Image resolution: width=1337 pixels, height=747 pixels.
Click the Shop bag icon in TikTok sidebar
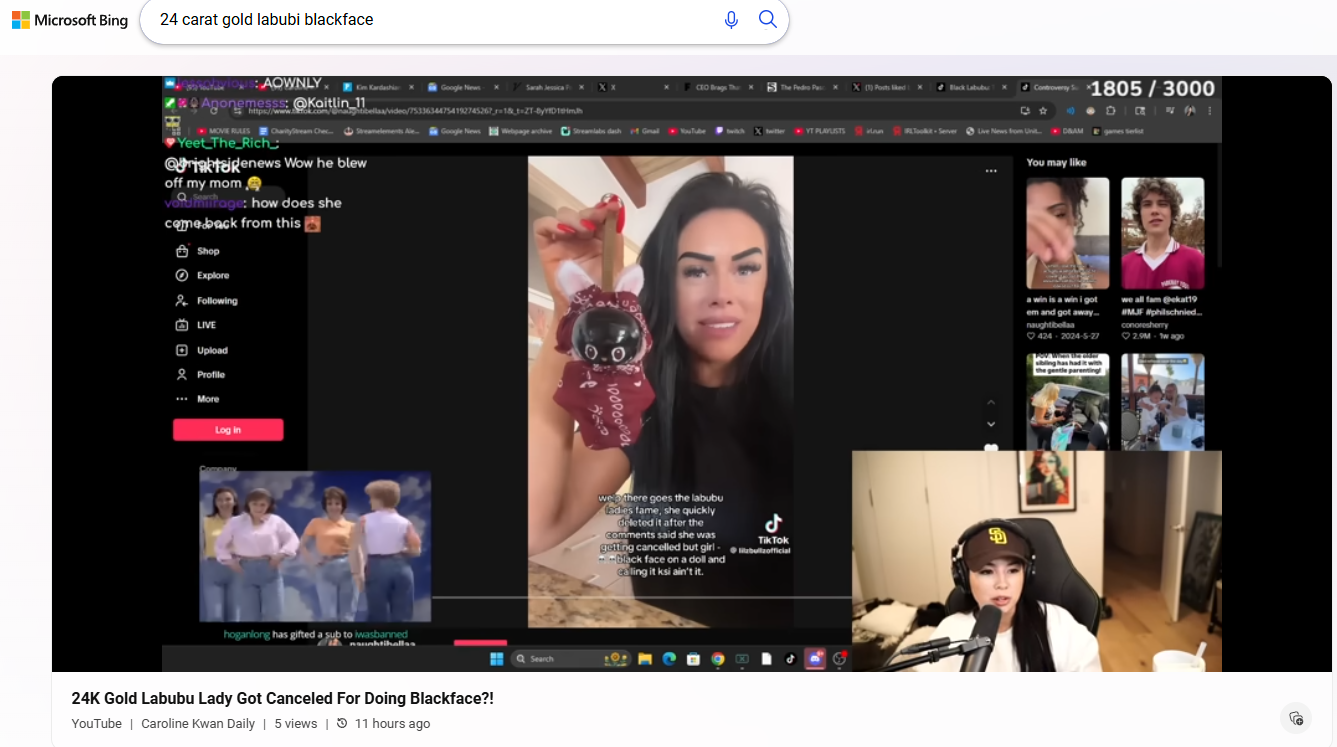tap(182, 251)
